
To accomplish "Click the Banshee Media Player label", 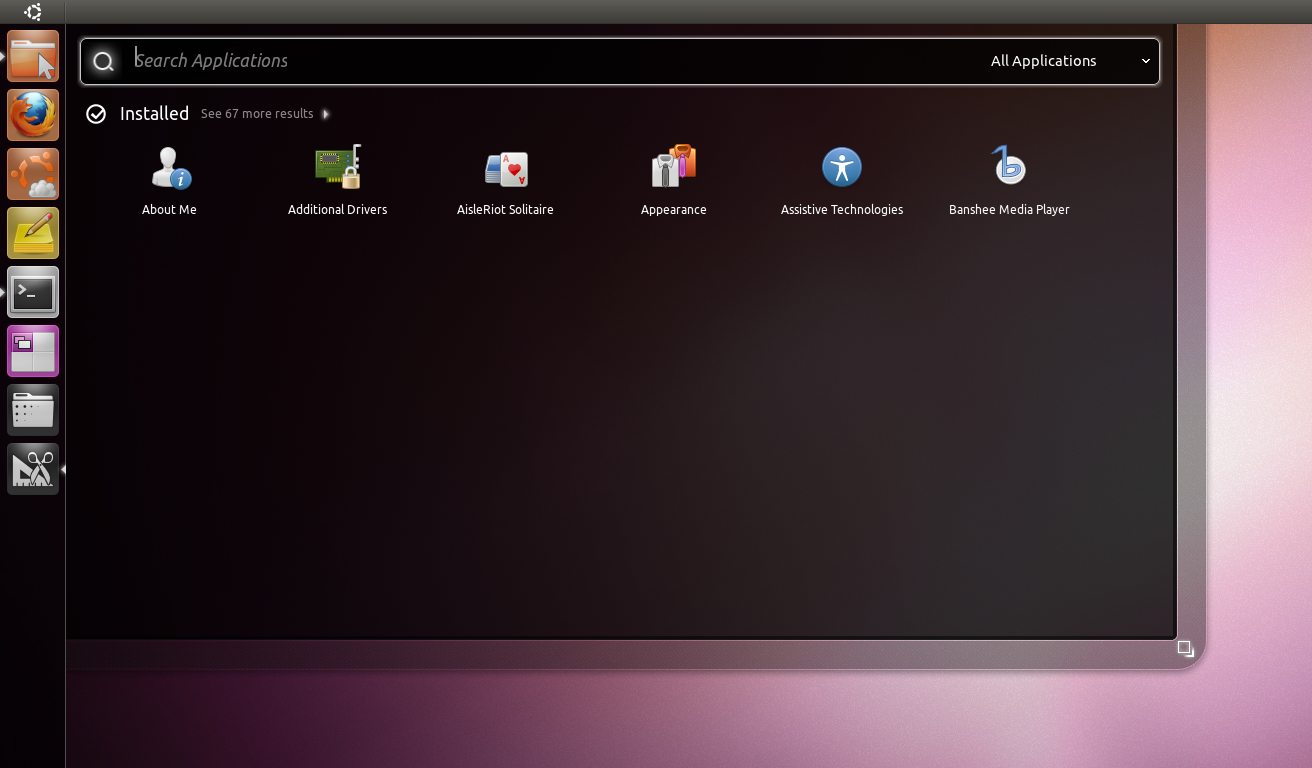I will point(1009,210).
